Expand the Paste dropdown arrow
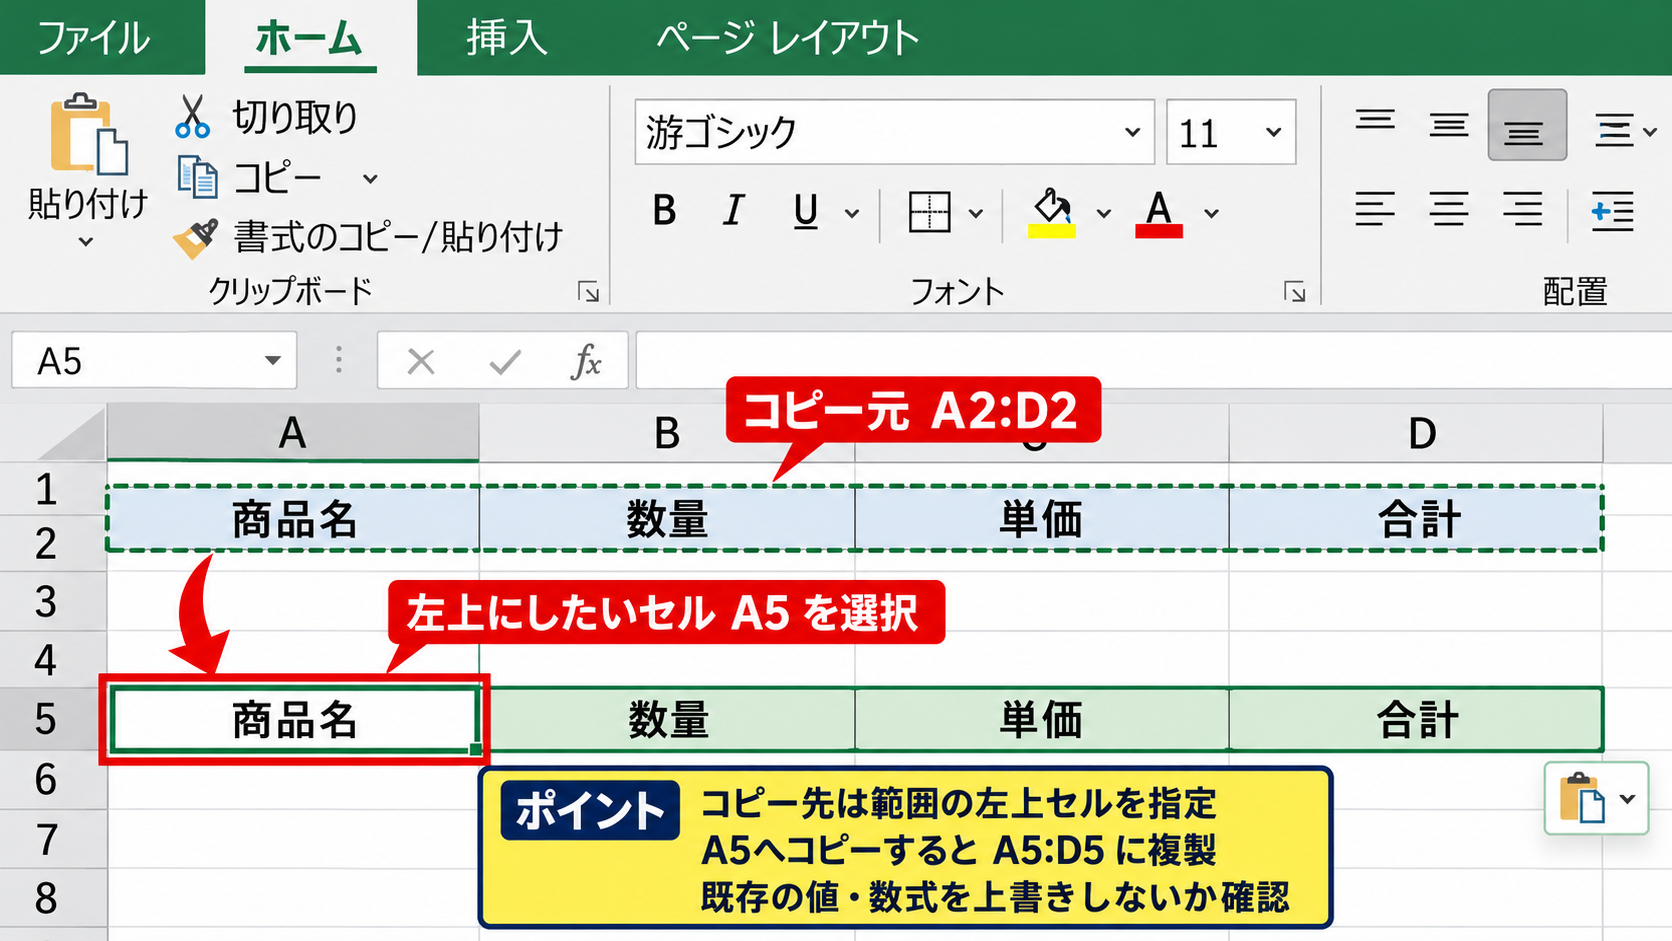The width and height of the screenshot is (1672, 941). click(86, 242)
